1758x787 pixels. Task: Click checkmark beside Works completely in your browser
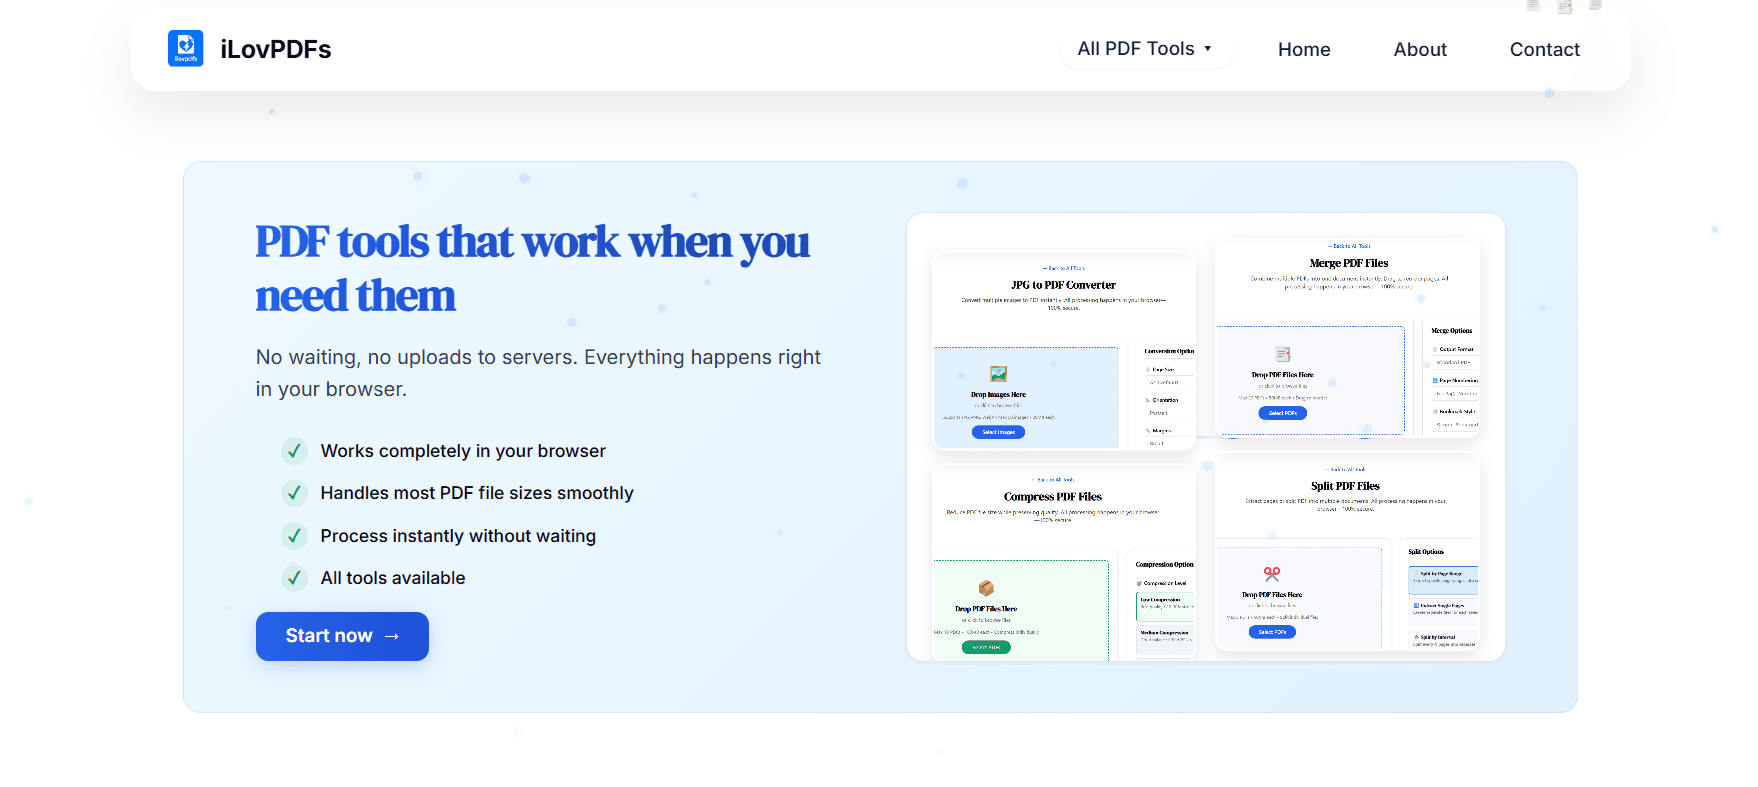point(294,451)
